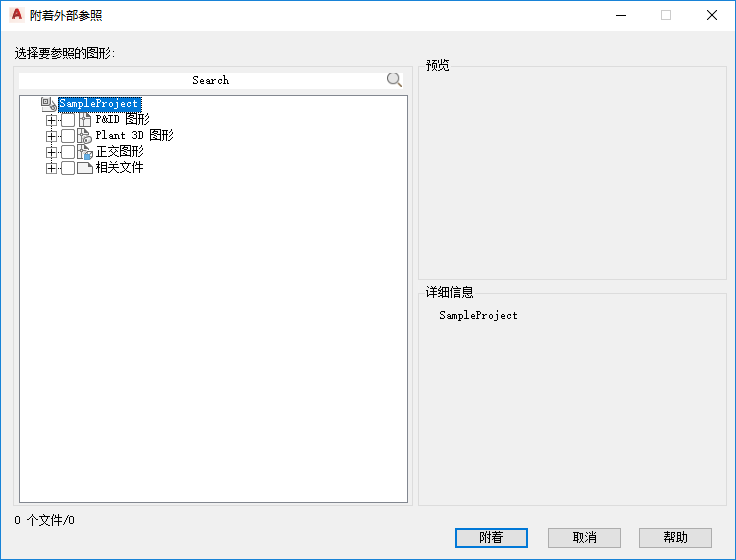Check the P&ID 图形 checkbox
Image resolution: width=736 pixels, height=560 pixels.
[68, 120]
